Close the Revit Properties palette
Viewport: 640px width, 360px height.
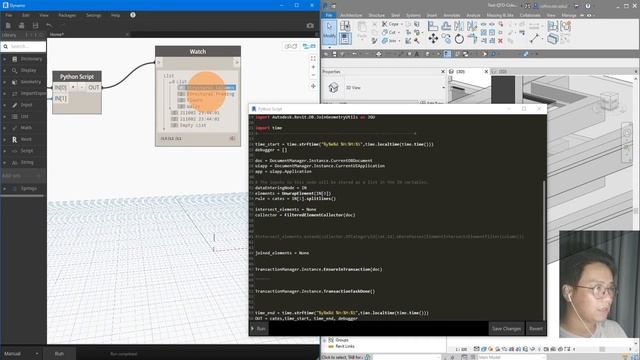pyautogui.click(x=443, y=71)
